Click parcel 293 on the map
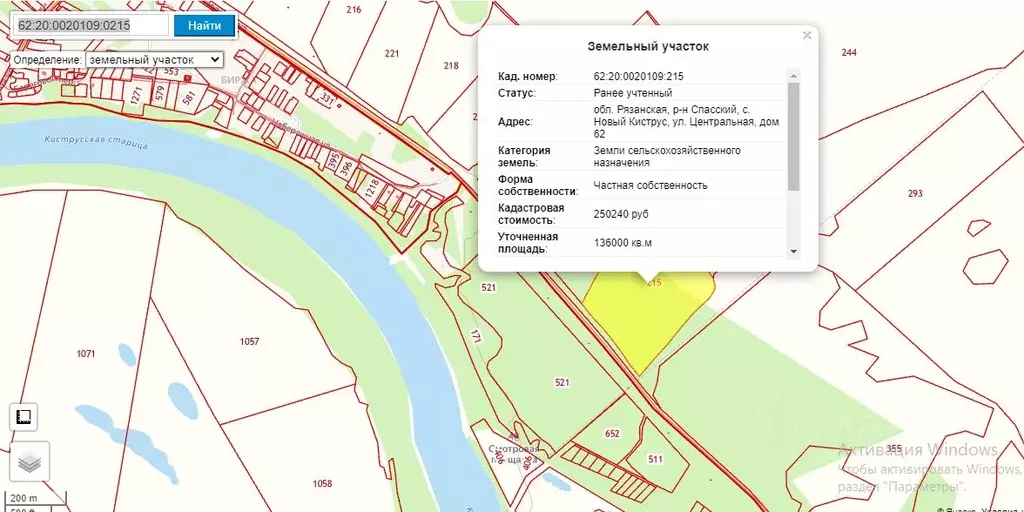The width and height of the screenshot is (1024, 512). coord(915,193)
